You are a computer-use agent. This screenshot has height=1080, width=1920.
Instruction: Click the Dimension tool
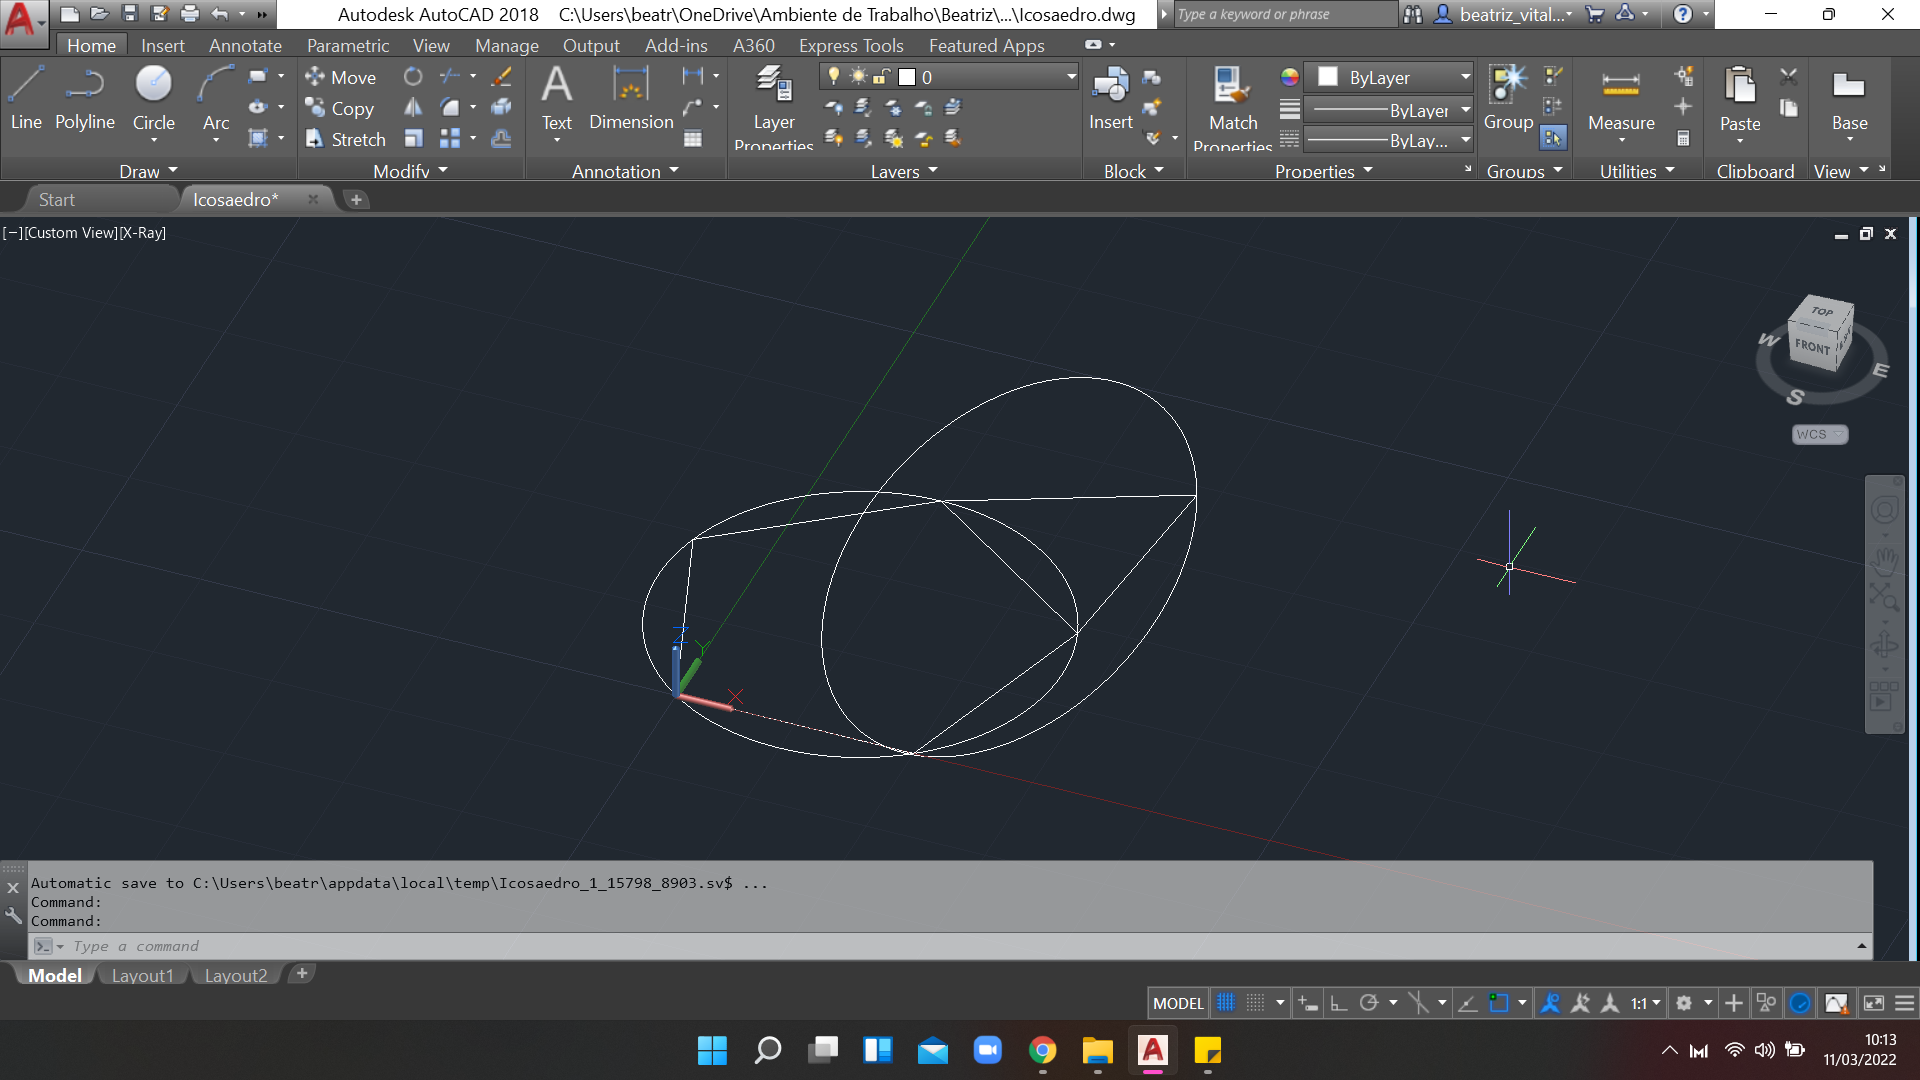(x=631, y=98)
